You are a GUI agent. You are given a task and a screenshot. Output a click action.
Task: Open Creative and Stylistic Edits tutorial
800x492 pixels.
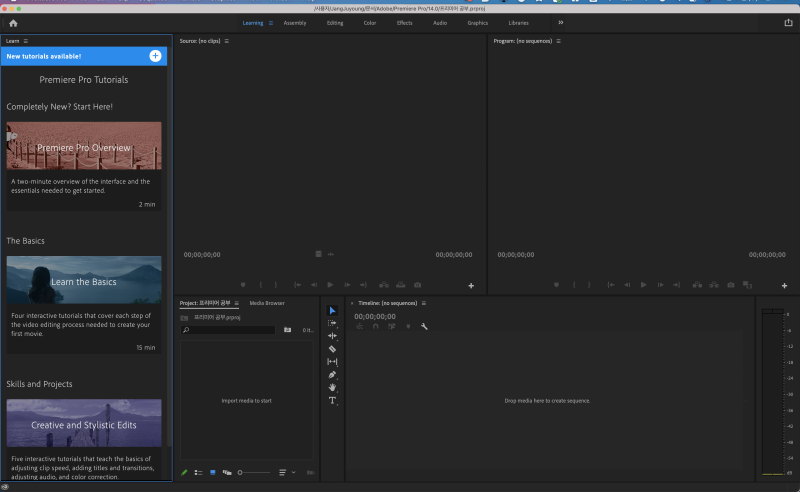pyautogui.click(x=84, y=423)
